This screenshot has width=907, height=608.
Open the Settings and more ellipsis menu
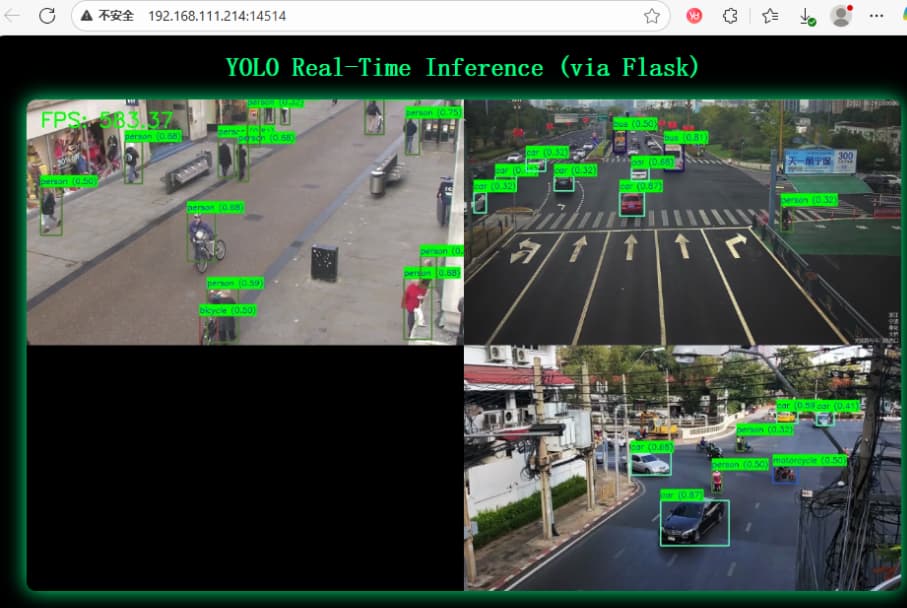point(877,16)
